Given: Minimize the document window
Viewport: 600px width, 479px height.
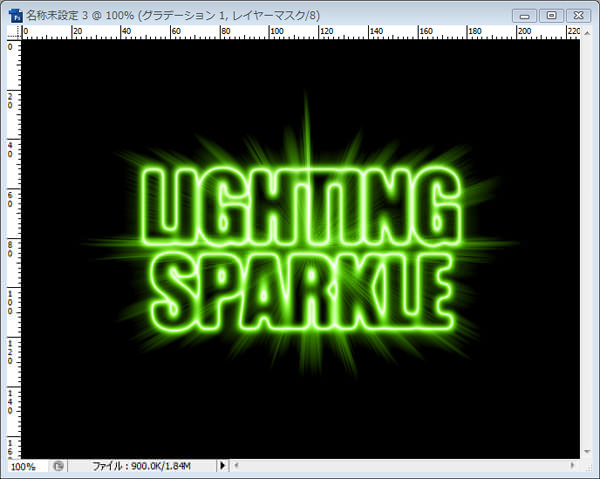Looking at the screenshot, I should (526, 16).
